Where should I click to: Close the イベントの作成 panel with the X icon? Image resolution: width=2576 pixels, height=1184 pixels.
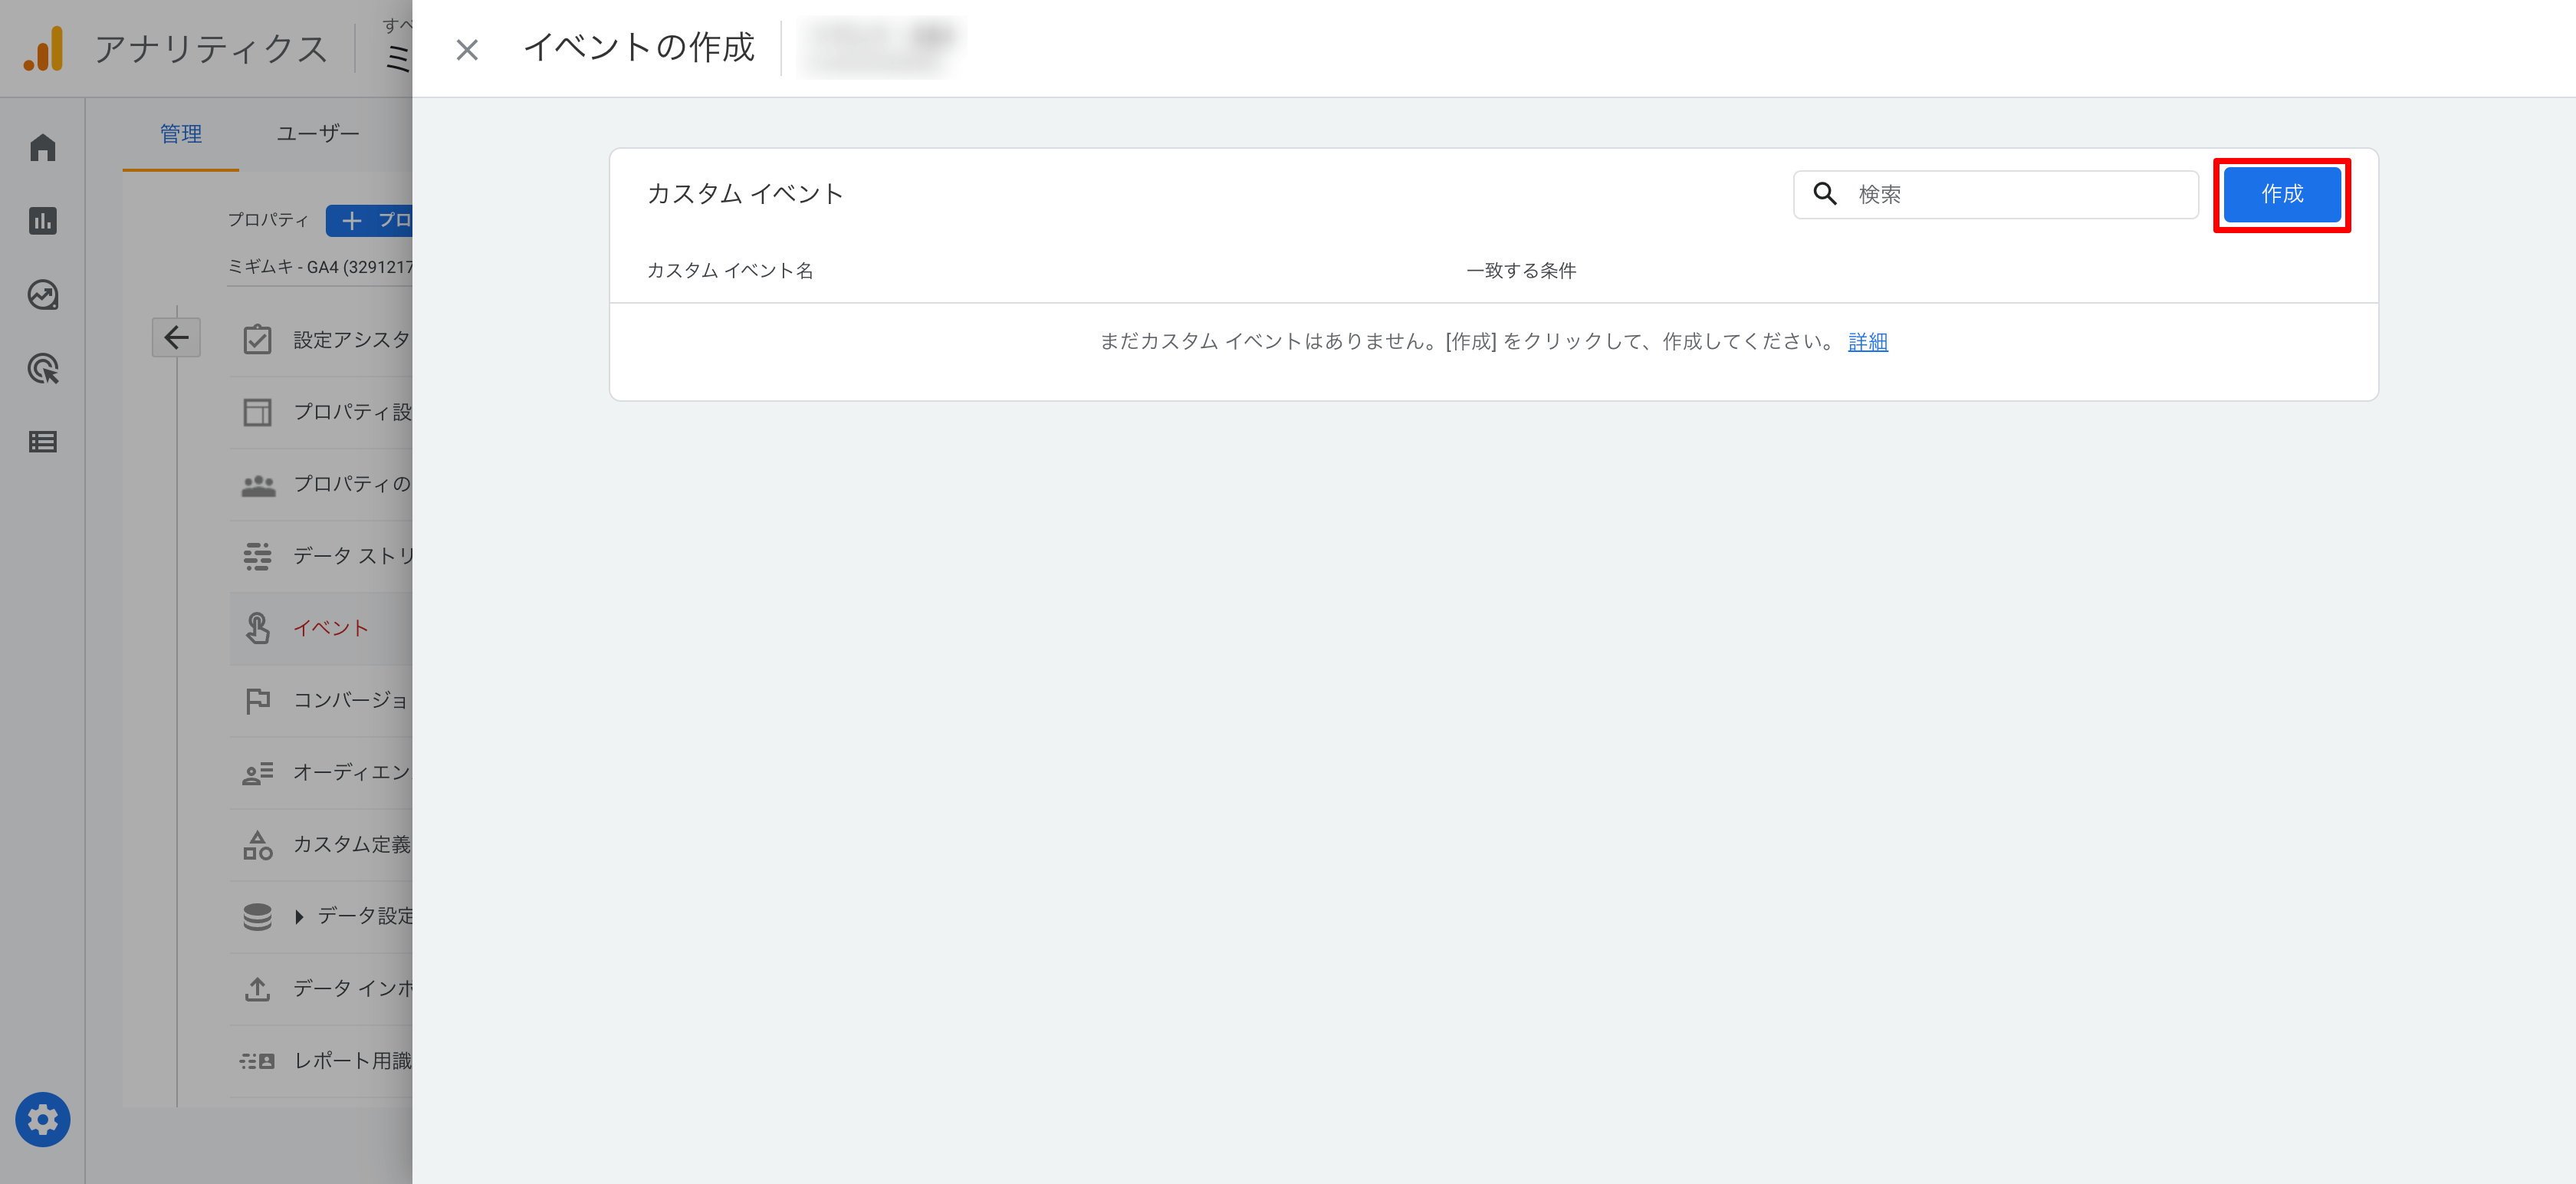click(467, 49)
